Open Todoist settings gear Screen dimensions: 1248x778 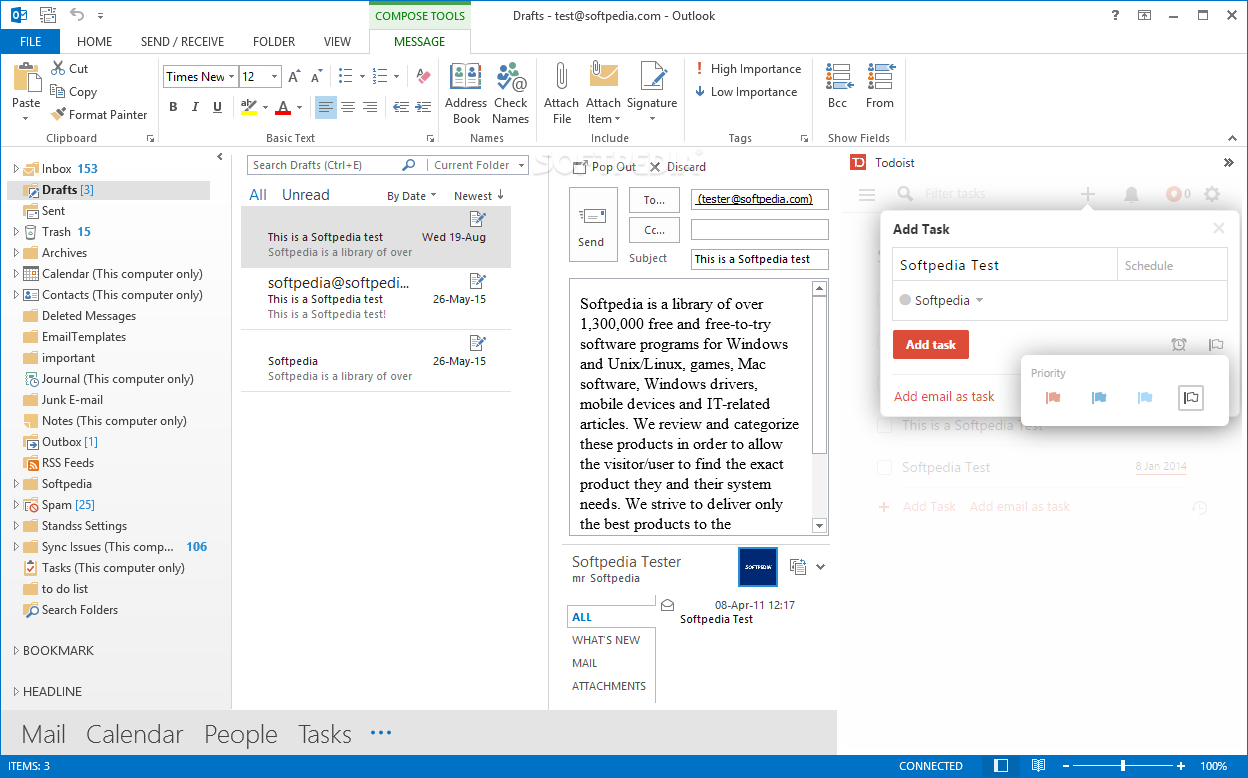[1212, 195]
